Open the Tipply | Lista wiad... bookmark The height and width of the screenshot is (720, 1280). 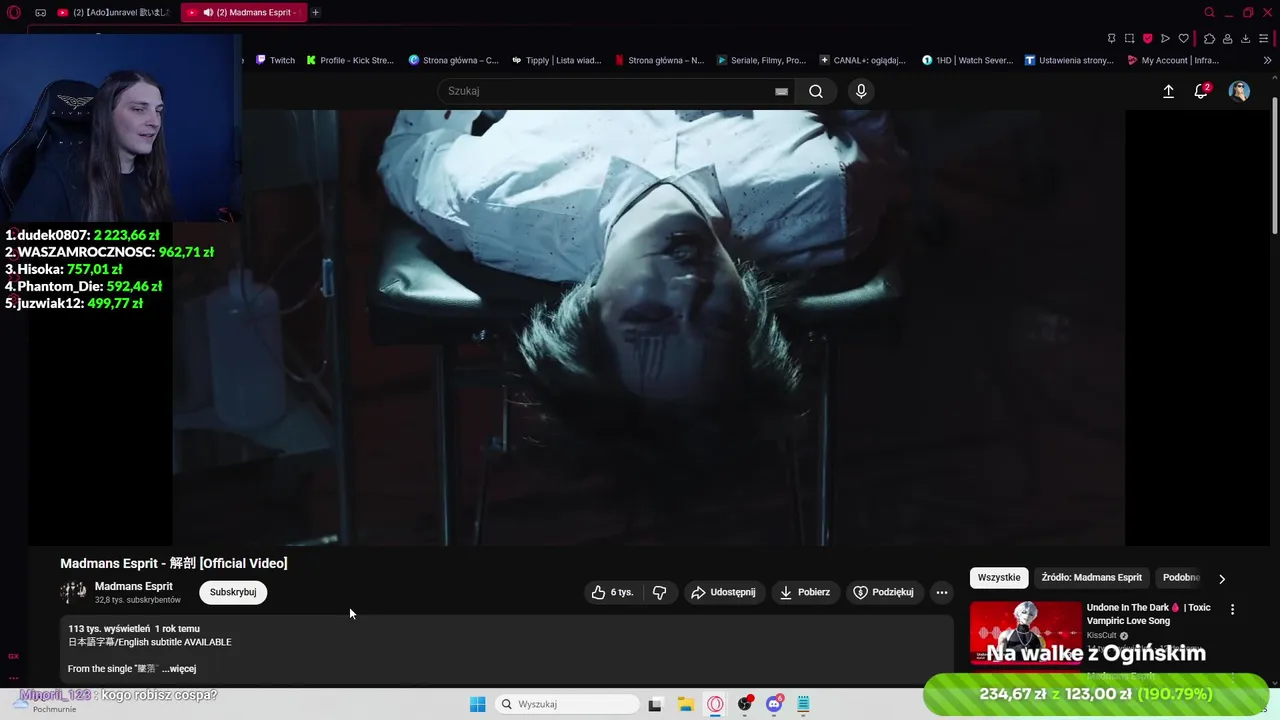pos(556,60)
